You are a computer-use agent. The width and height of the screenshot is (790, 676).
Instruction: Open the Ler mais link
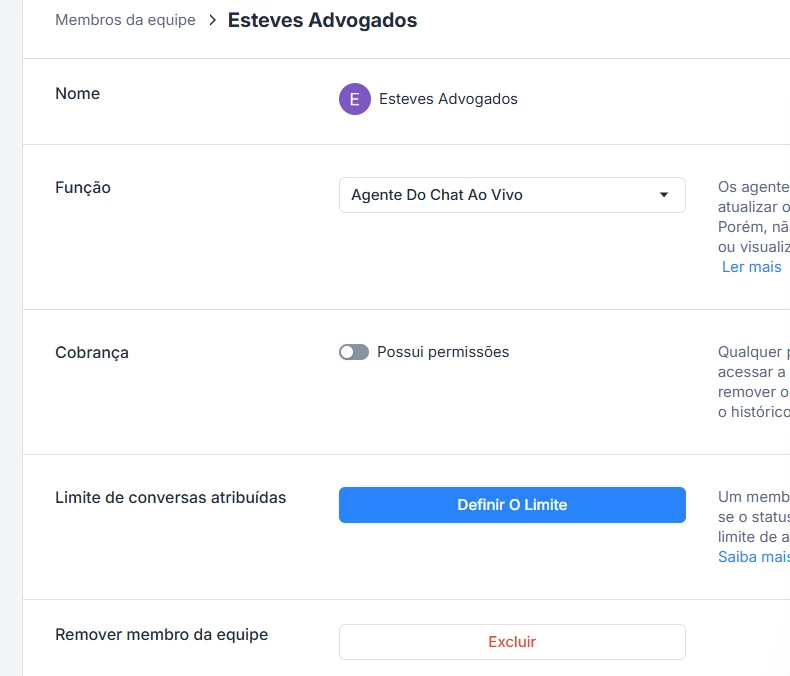[752, 267]
